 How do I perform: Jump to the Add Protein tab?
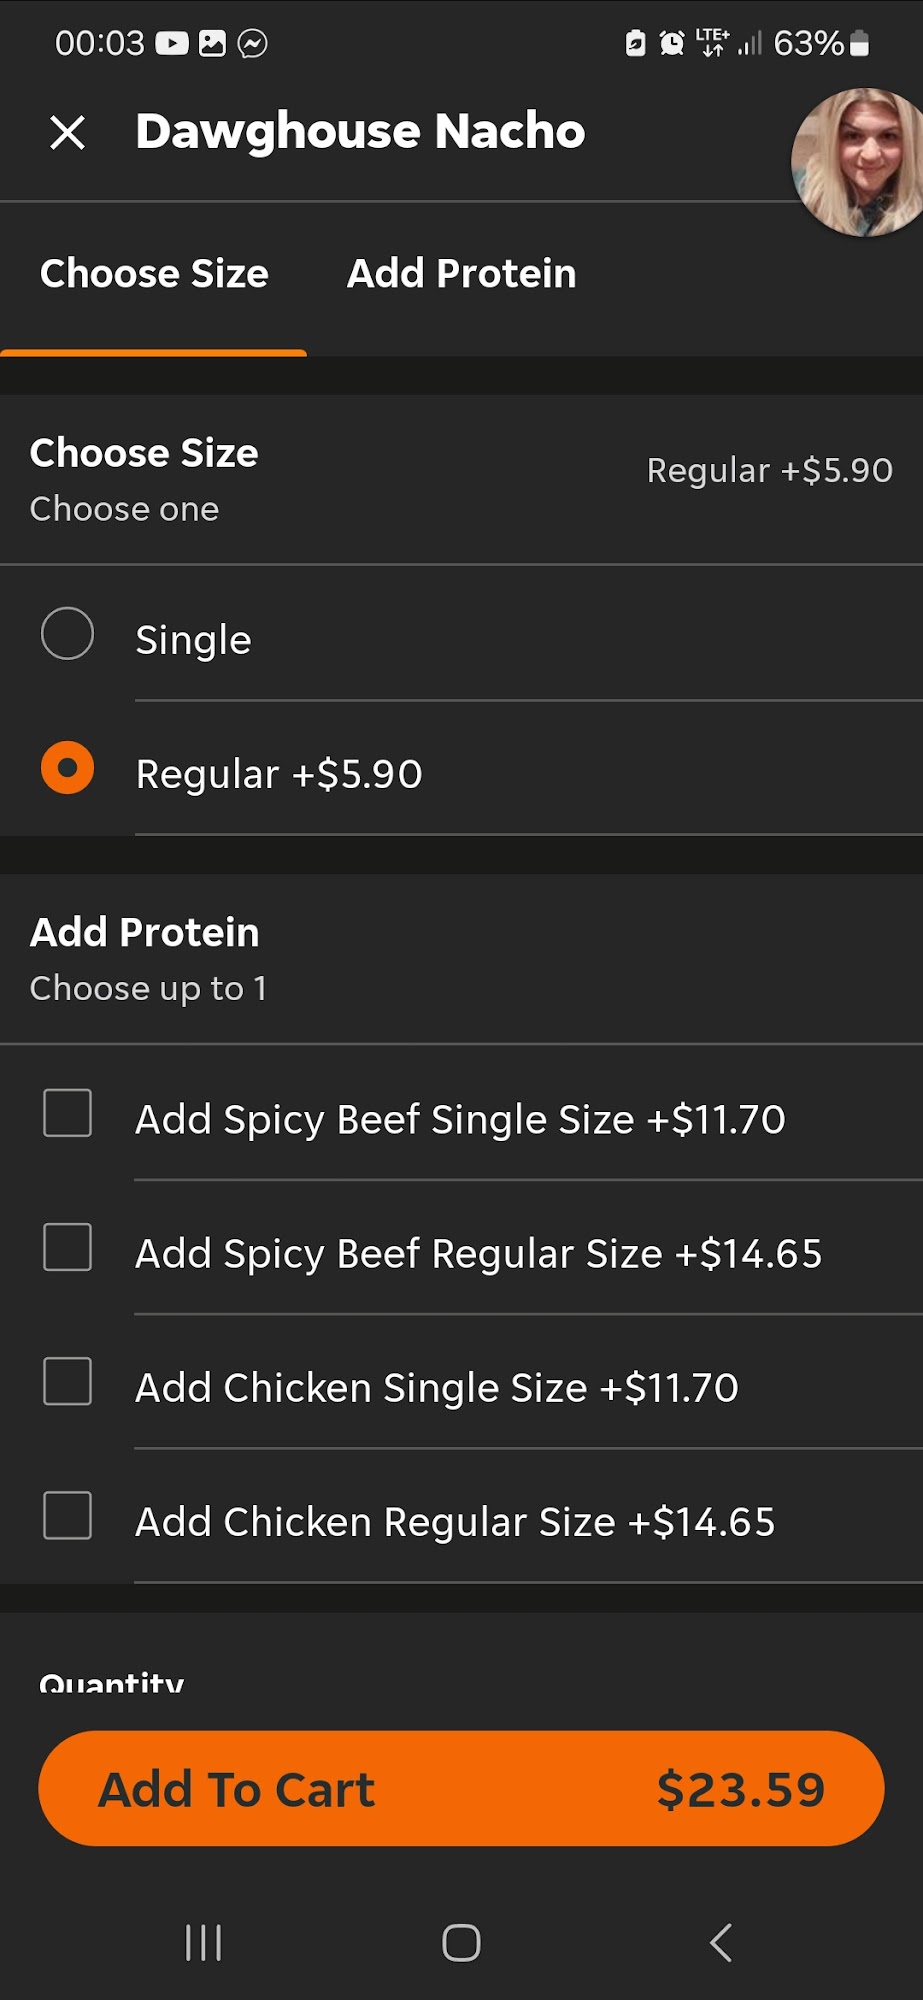pos(461,274)
